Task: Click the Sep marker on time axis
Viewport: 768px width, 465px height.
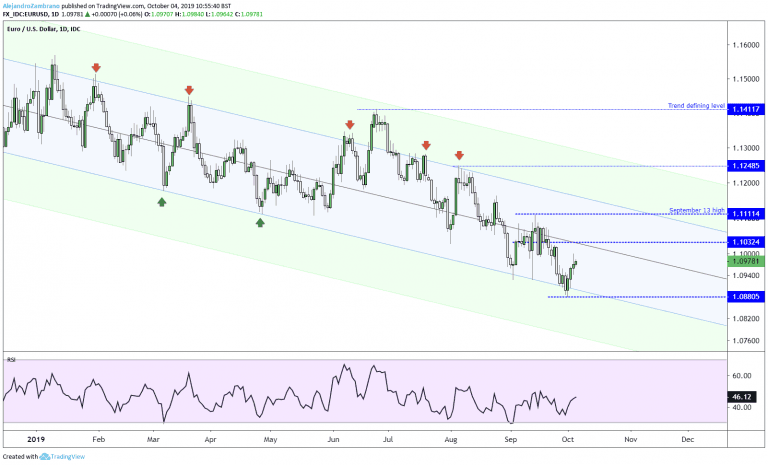Action: coord(510,439)
